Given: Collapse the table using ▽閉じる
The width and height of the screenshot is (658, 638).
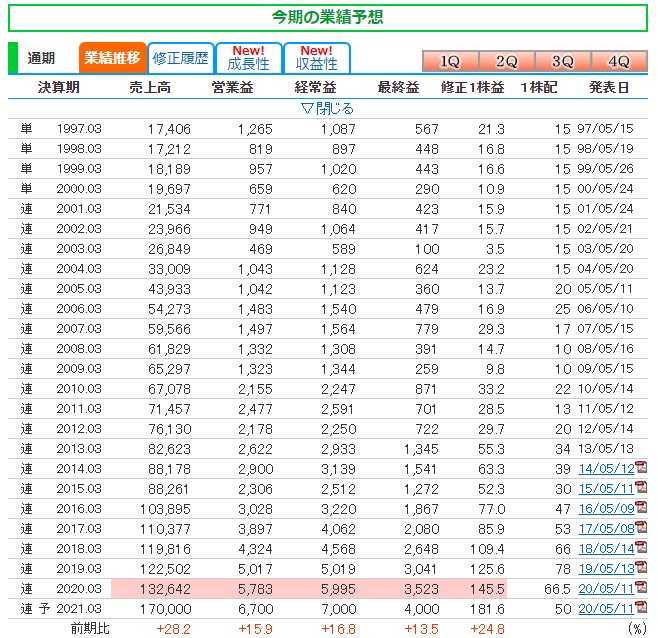Looking at the screenshot, I should (327, 108).
